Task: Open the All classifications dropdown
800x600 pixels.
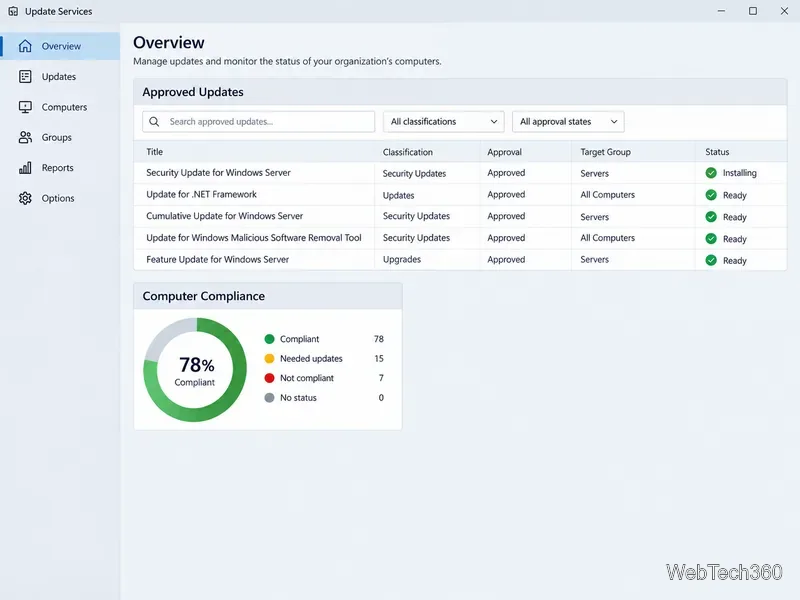Action: point(443,121)
